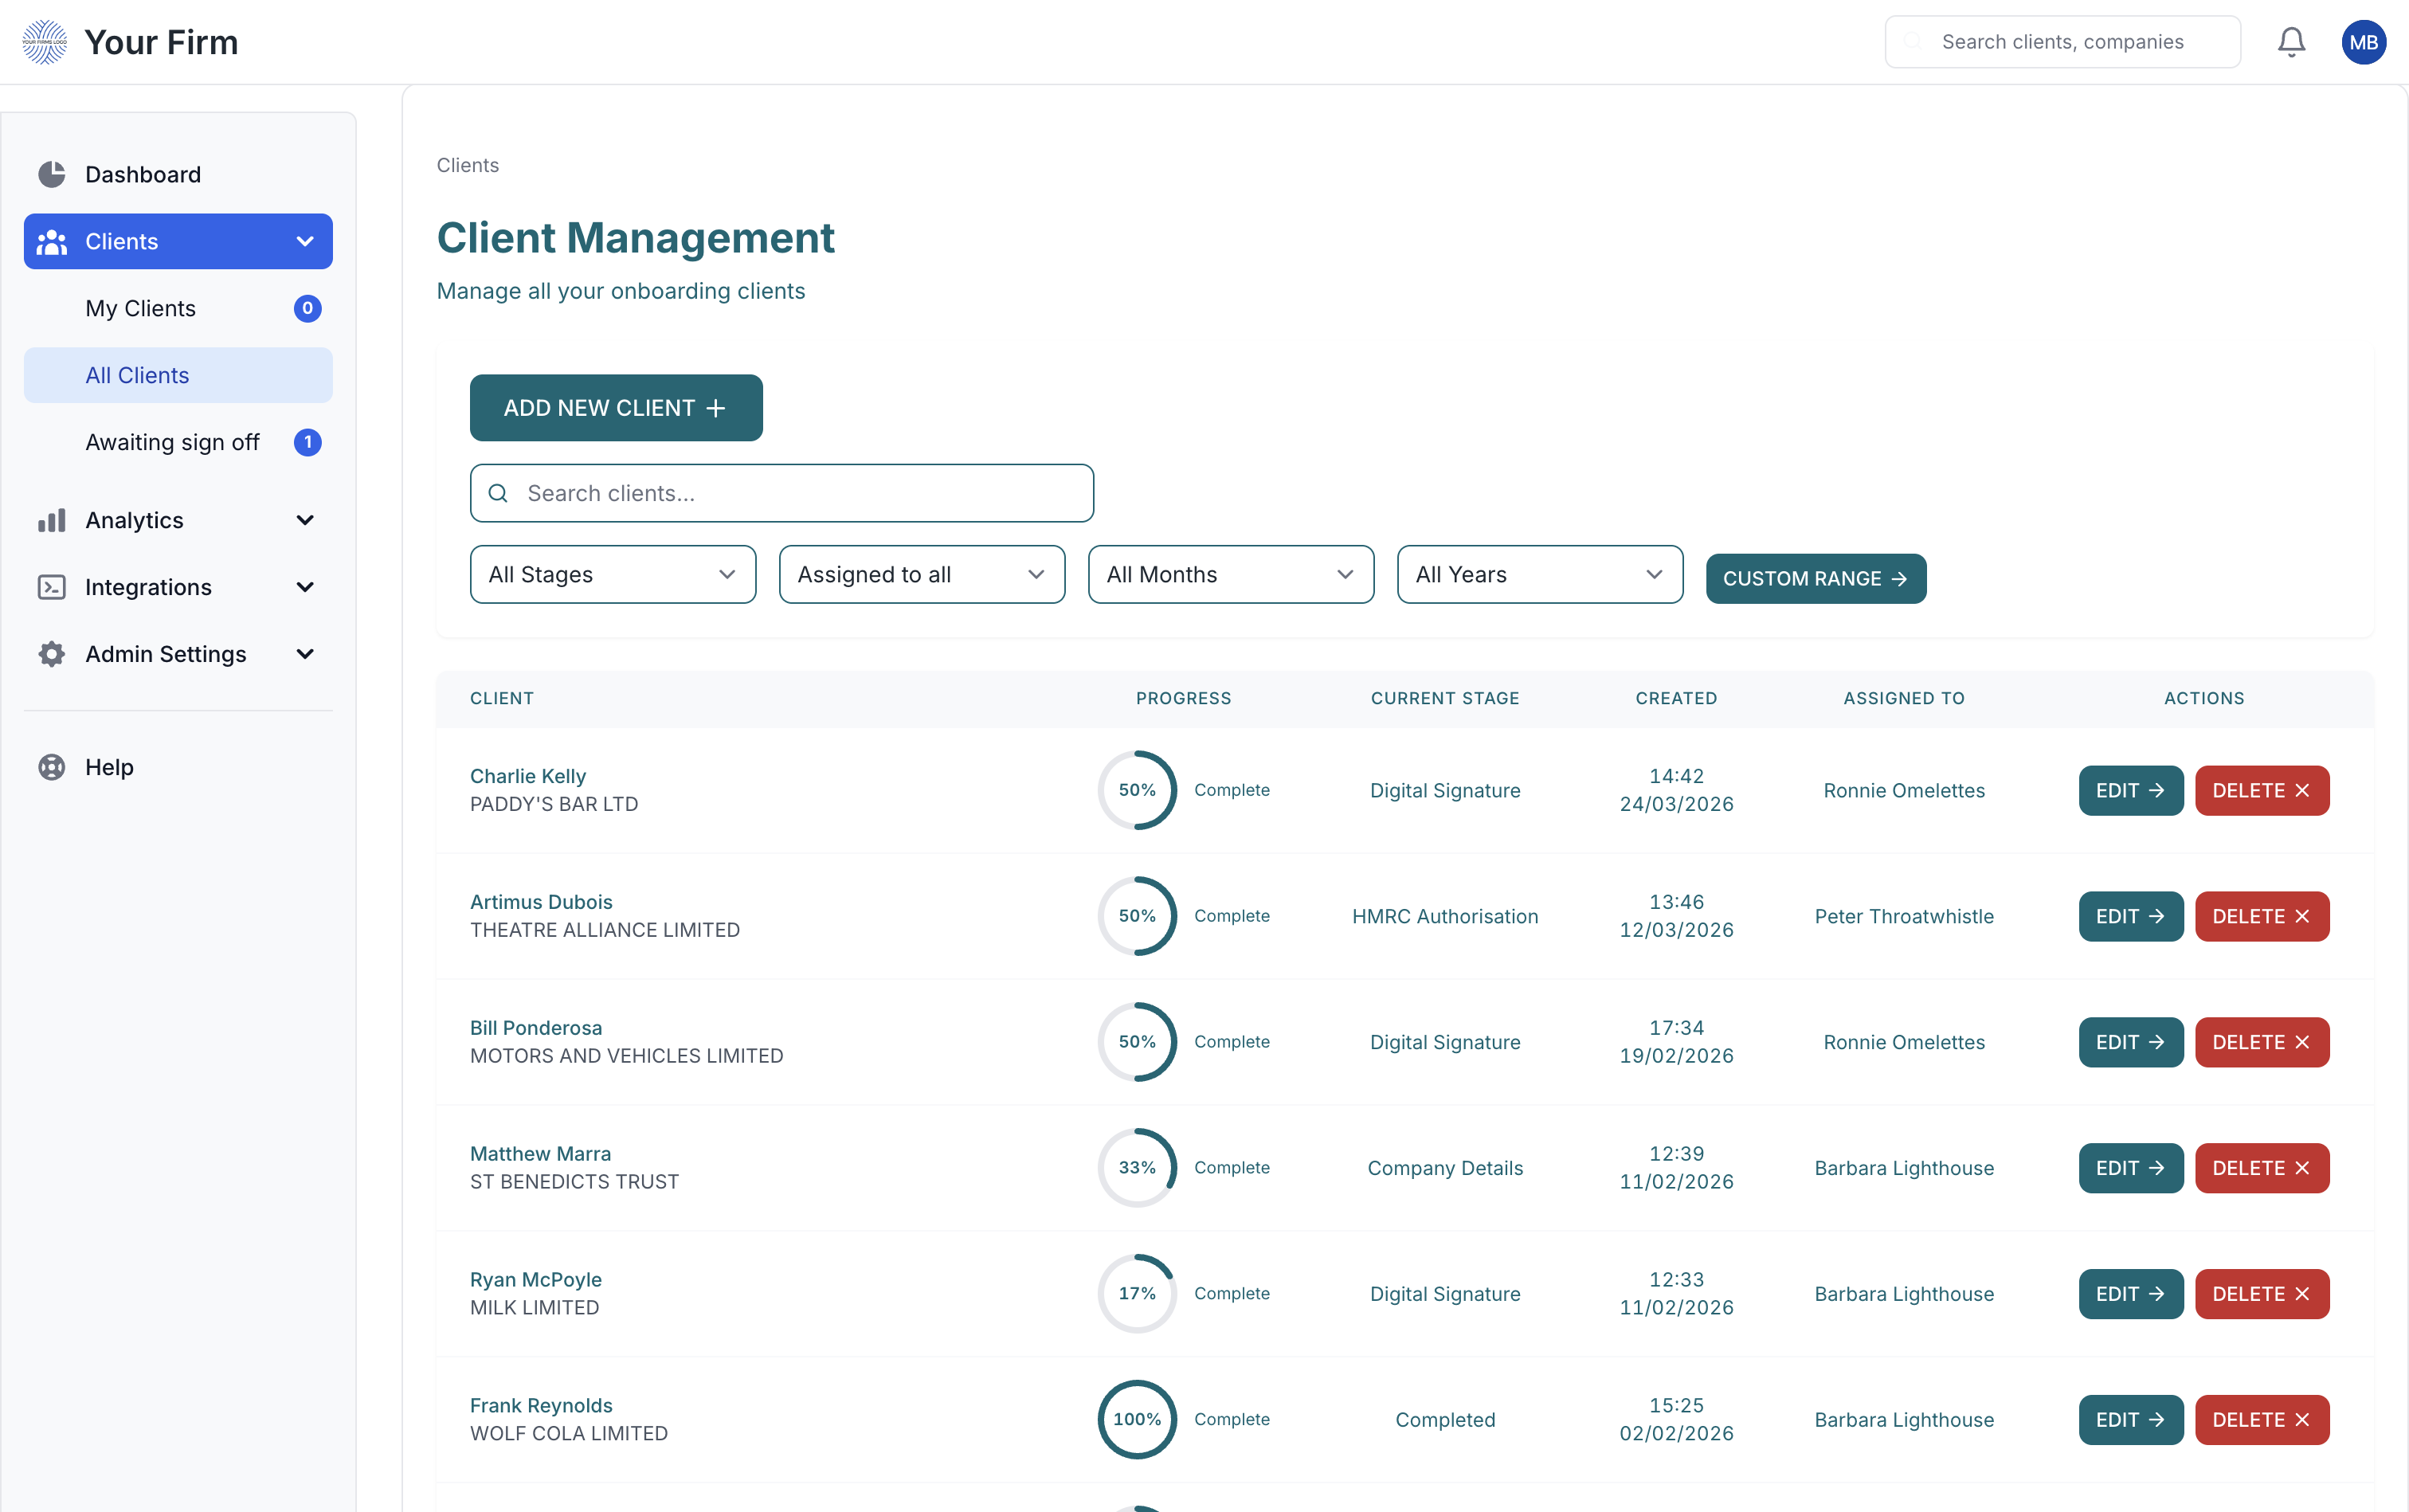Click Frank Reynolds 100% progress ring
The width and height of the screenshot is (2409, 1512).
click(1137, 1419)
